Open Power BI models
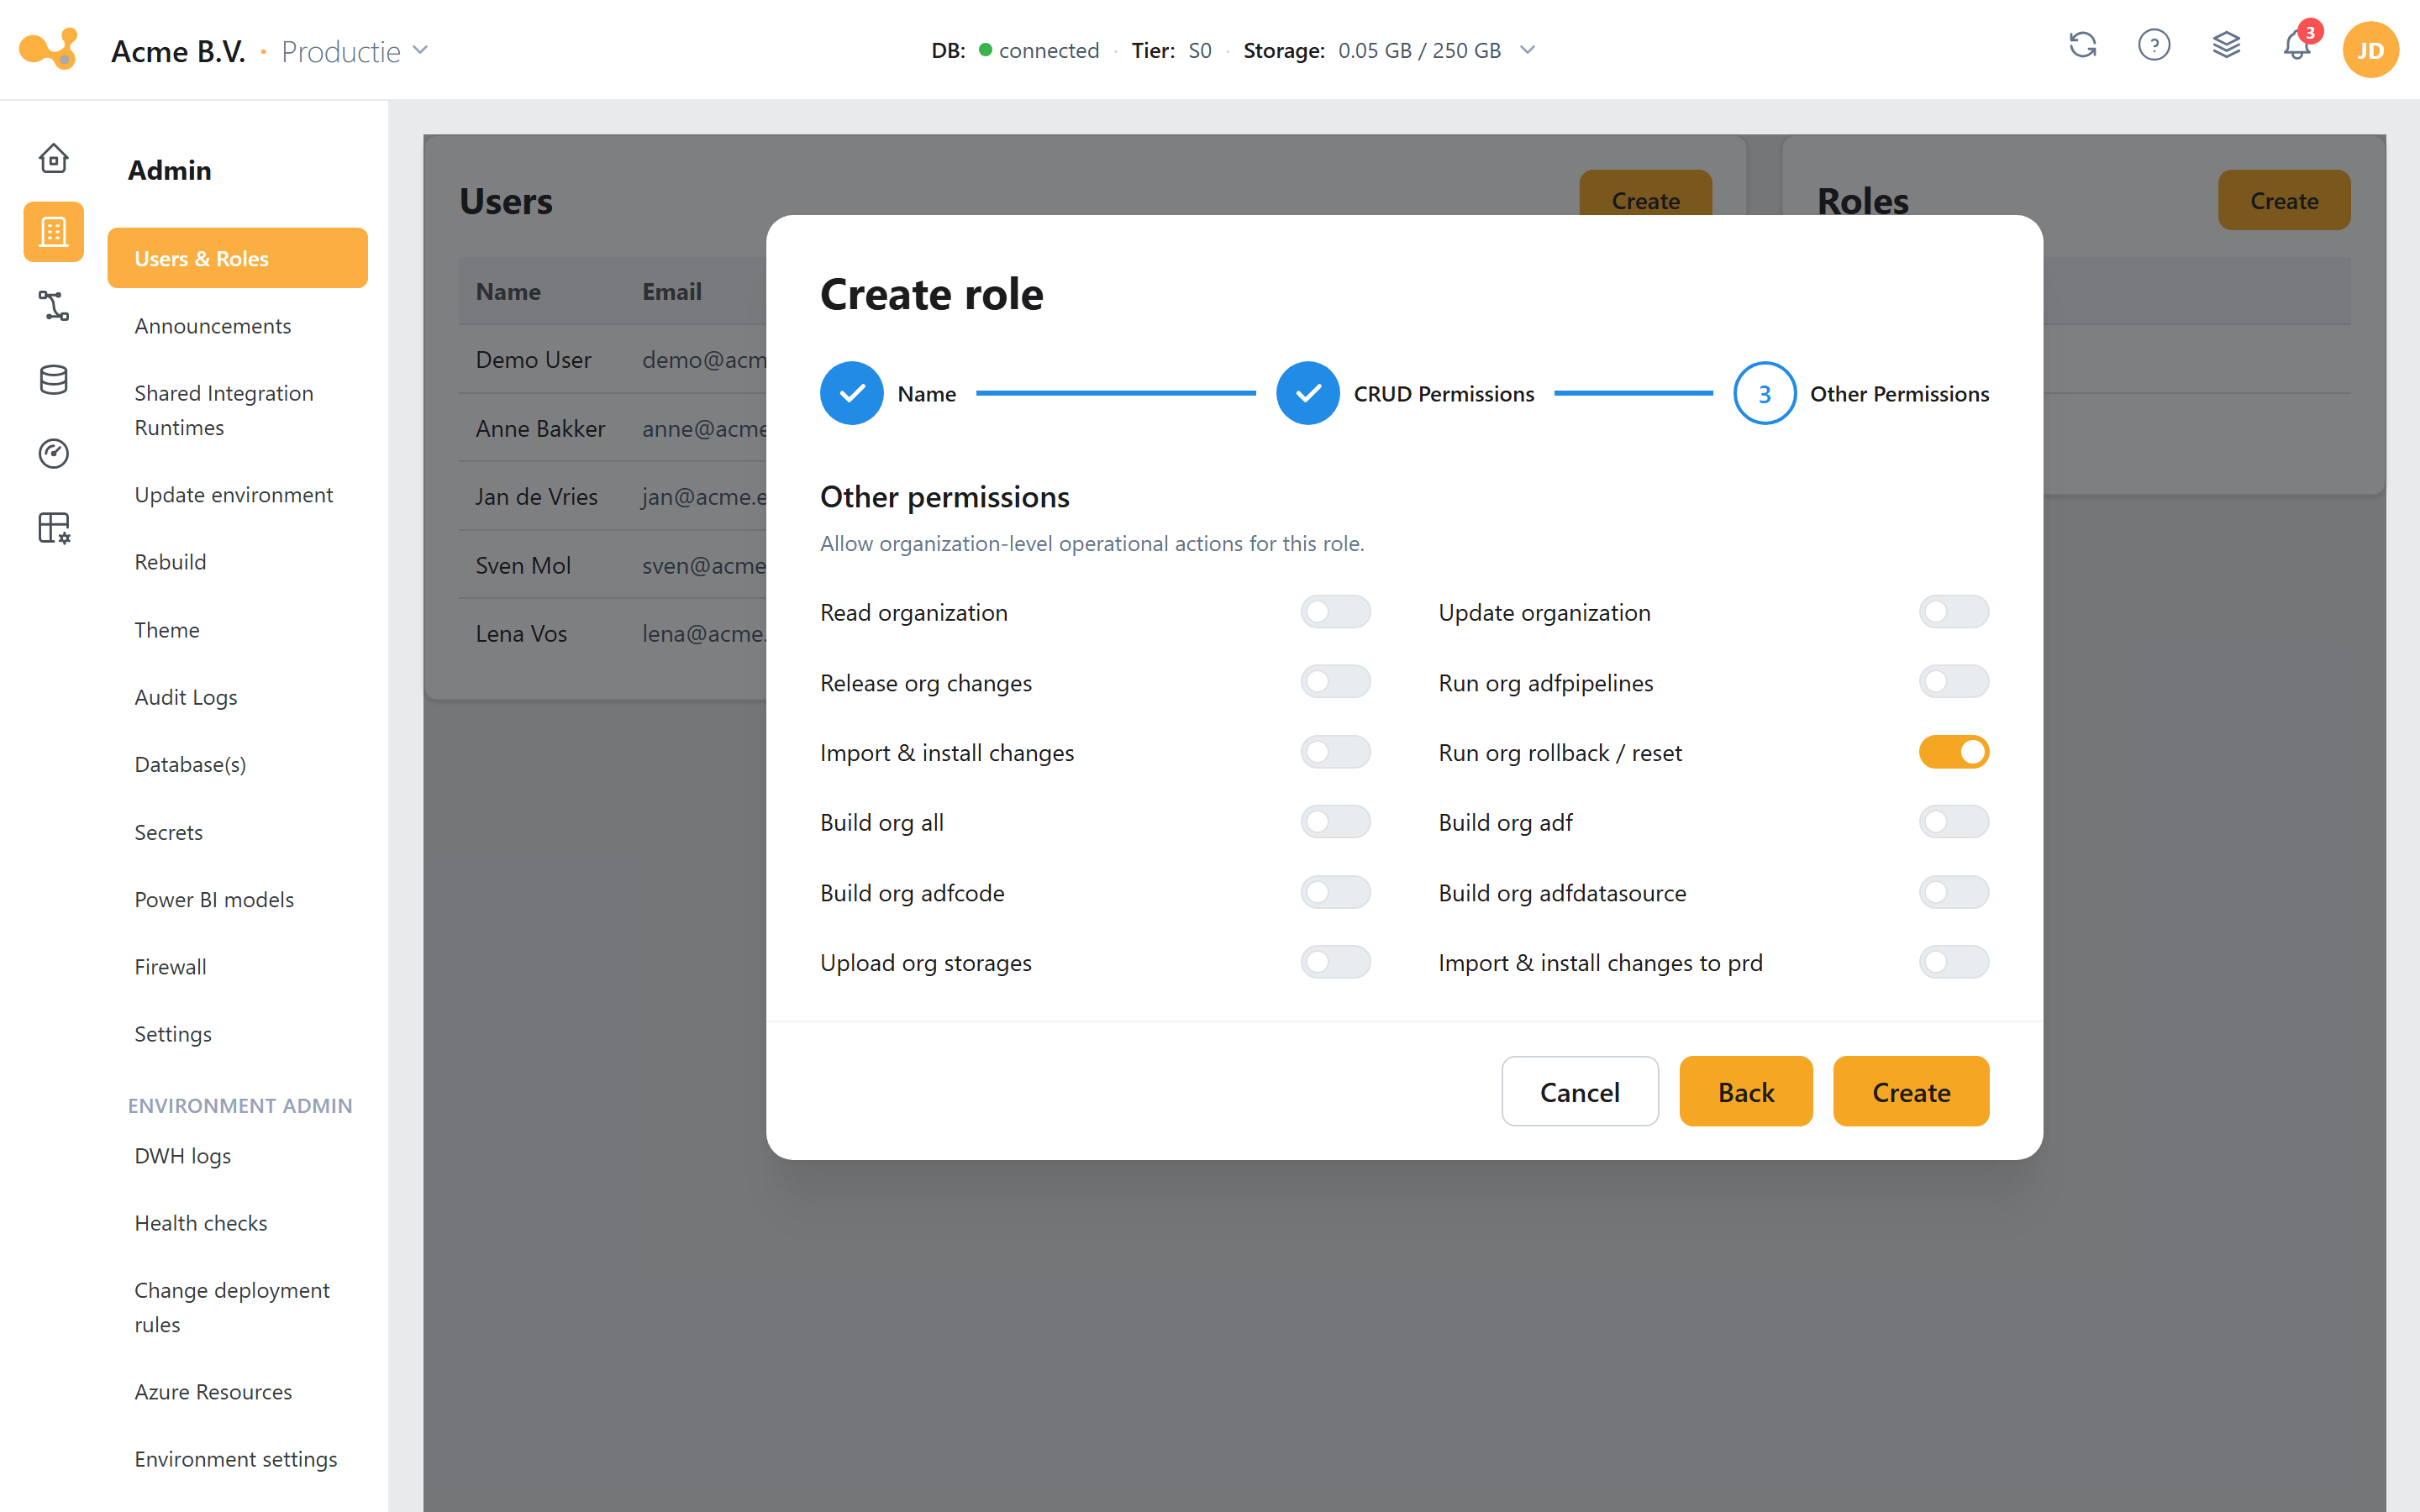This screenshot has width=2420, height=1512. tap(237, 899)
